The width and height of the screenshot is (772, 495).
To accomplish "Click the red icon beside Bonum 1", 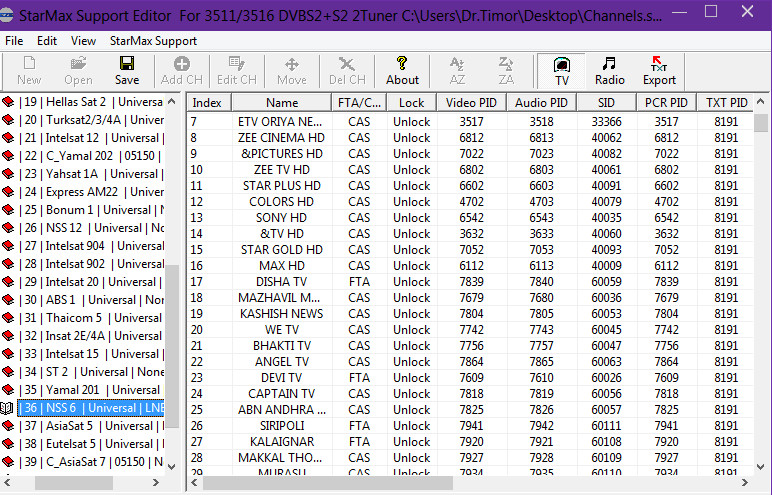I will pyautogui.click(x=8, y=210).
